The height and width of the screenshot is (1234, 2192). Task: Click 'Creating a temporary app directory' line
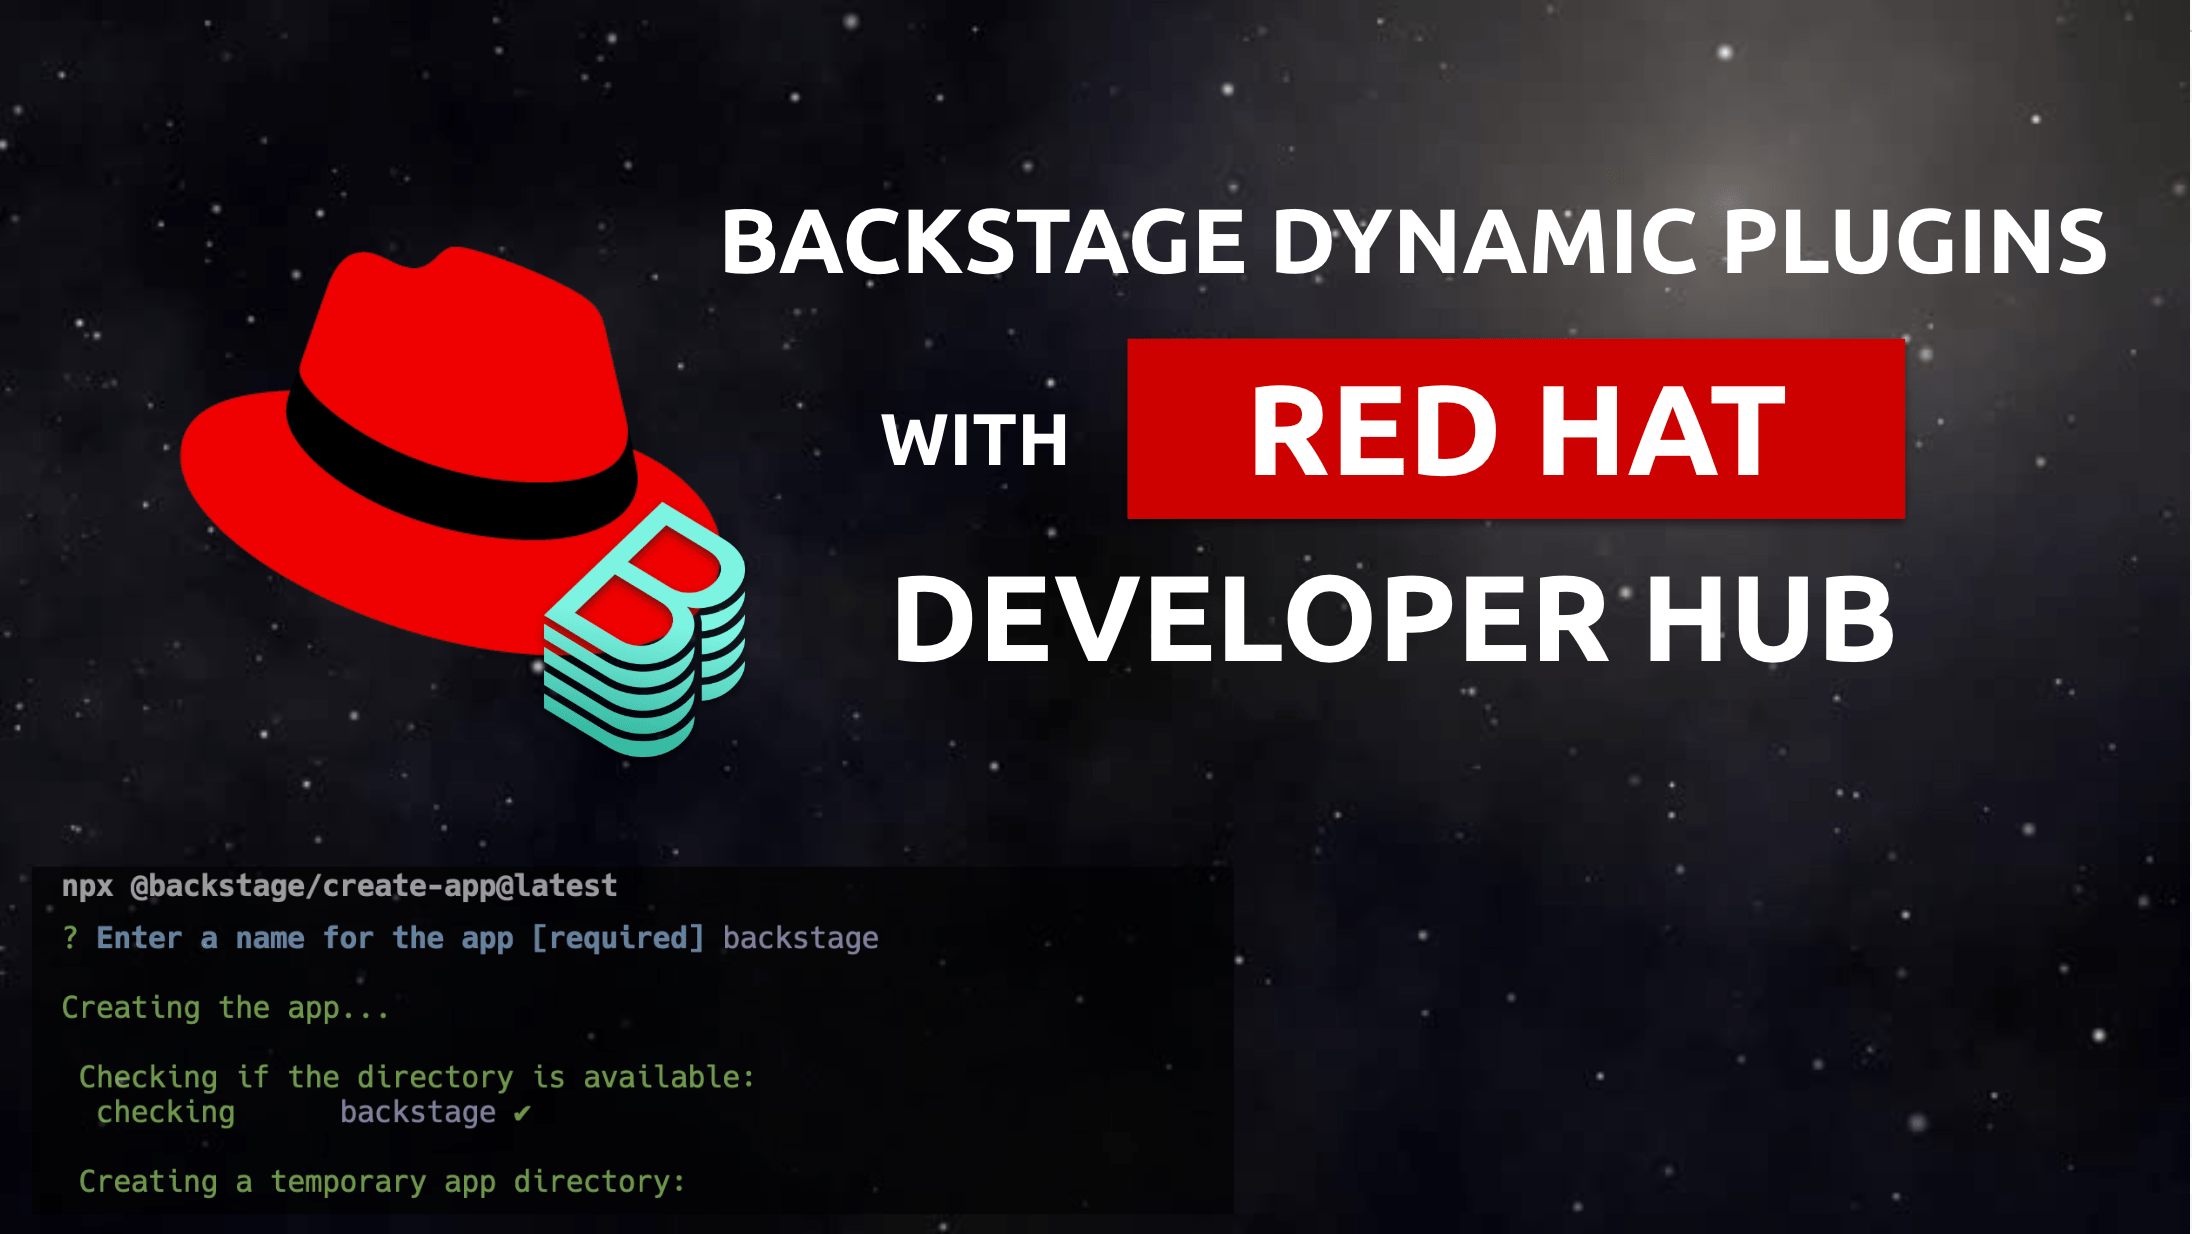point(382,1181)
